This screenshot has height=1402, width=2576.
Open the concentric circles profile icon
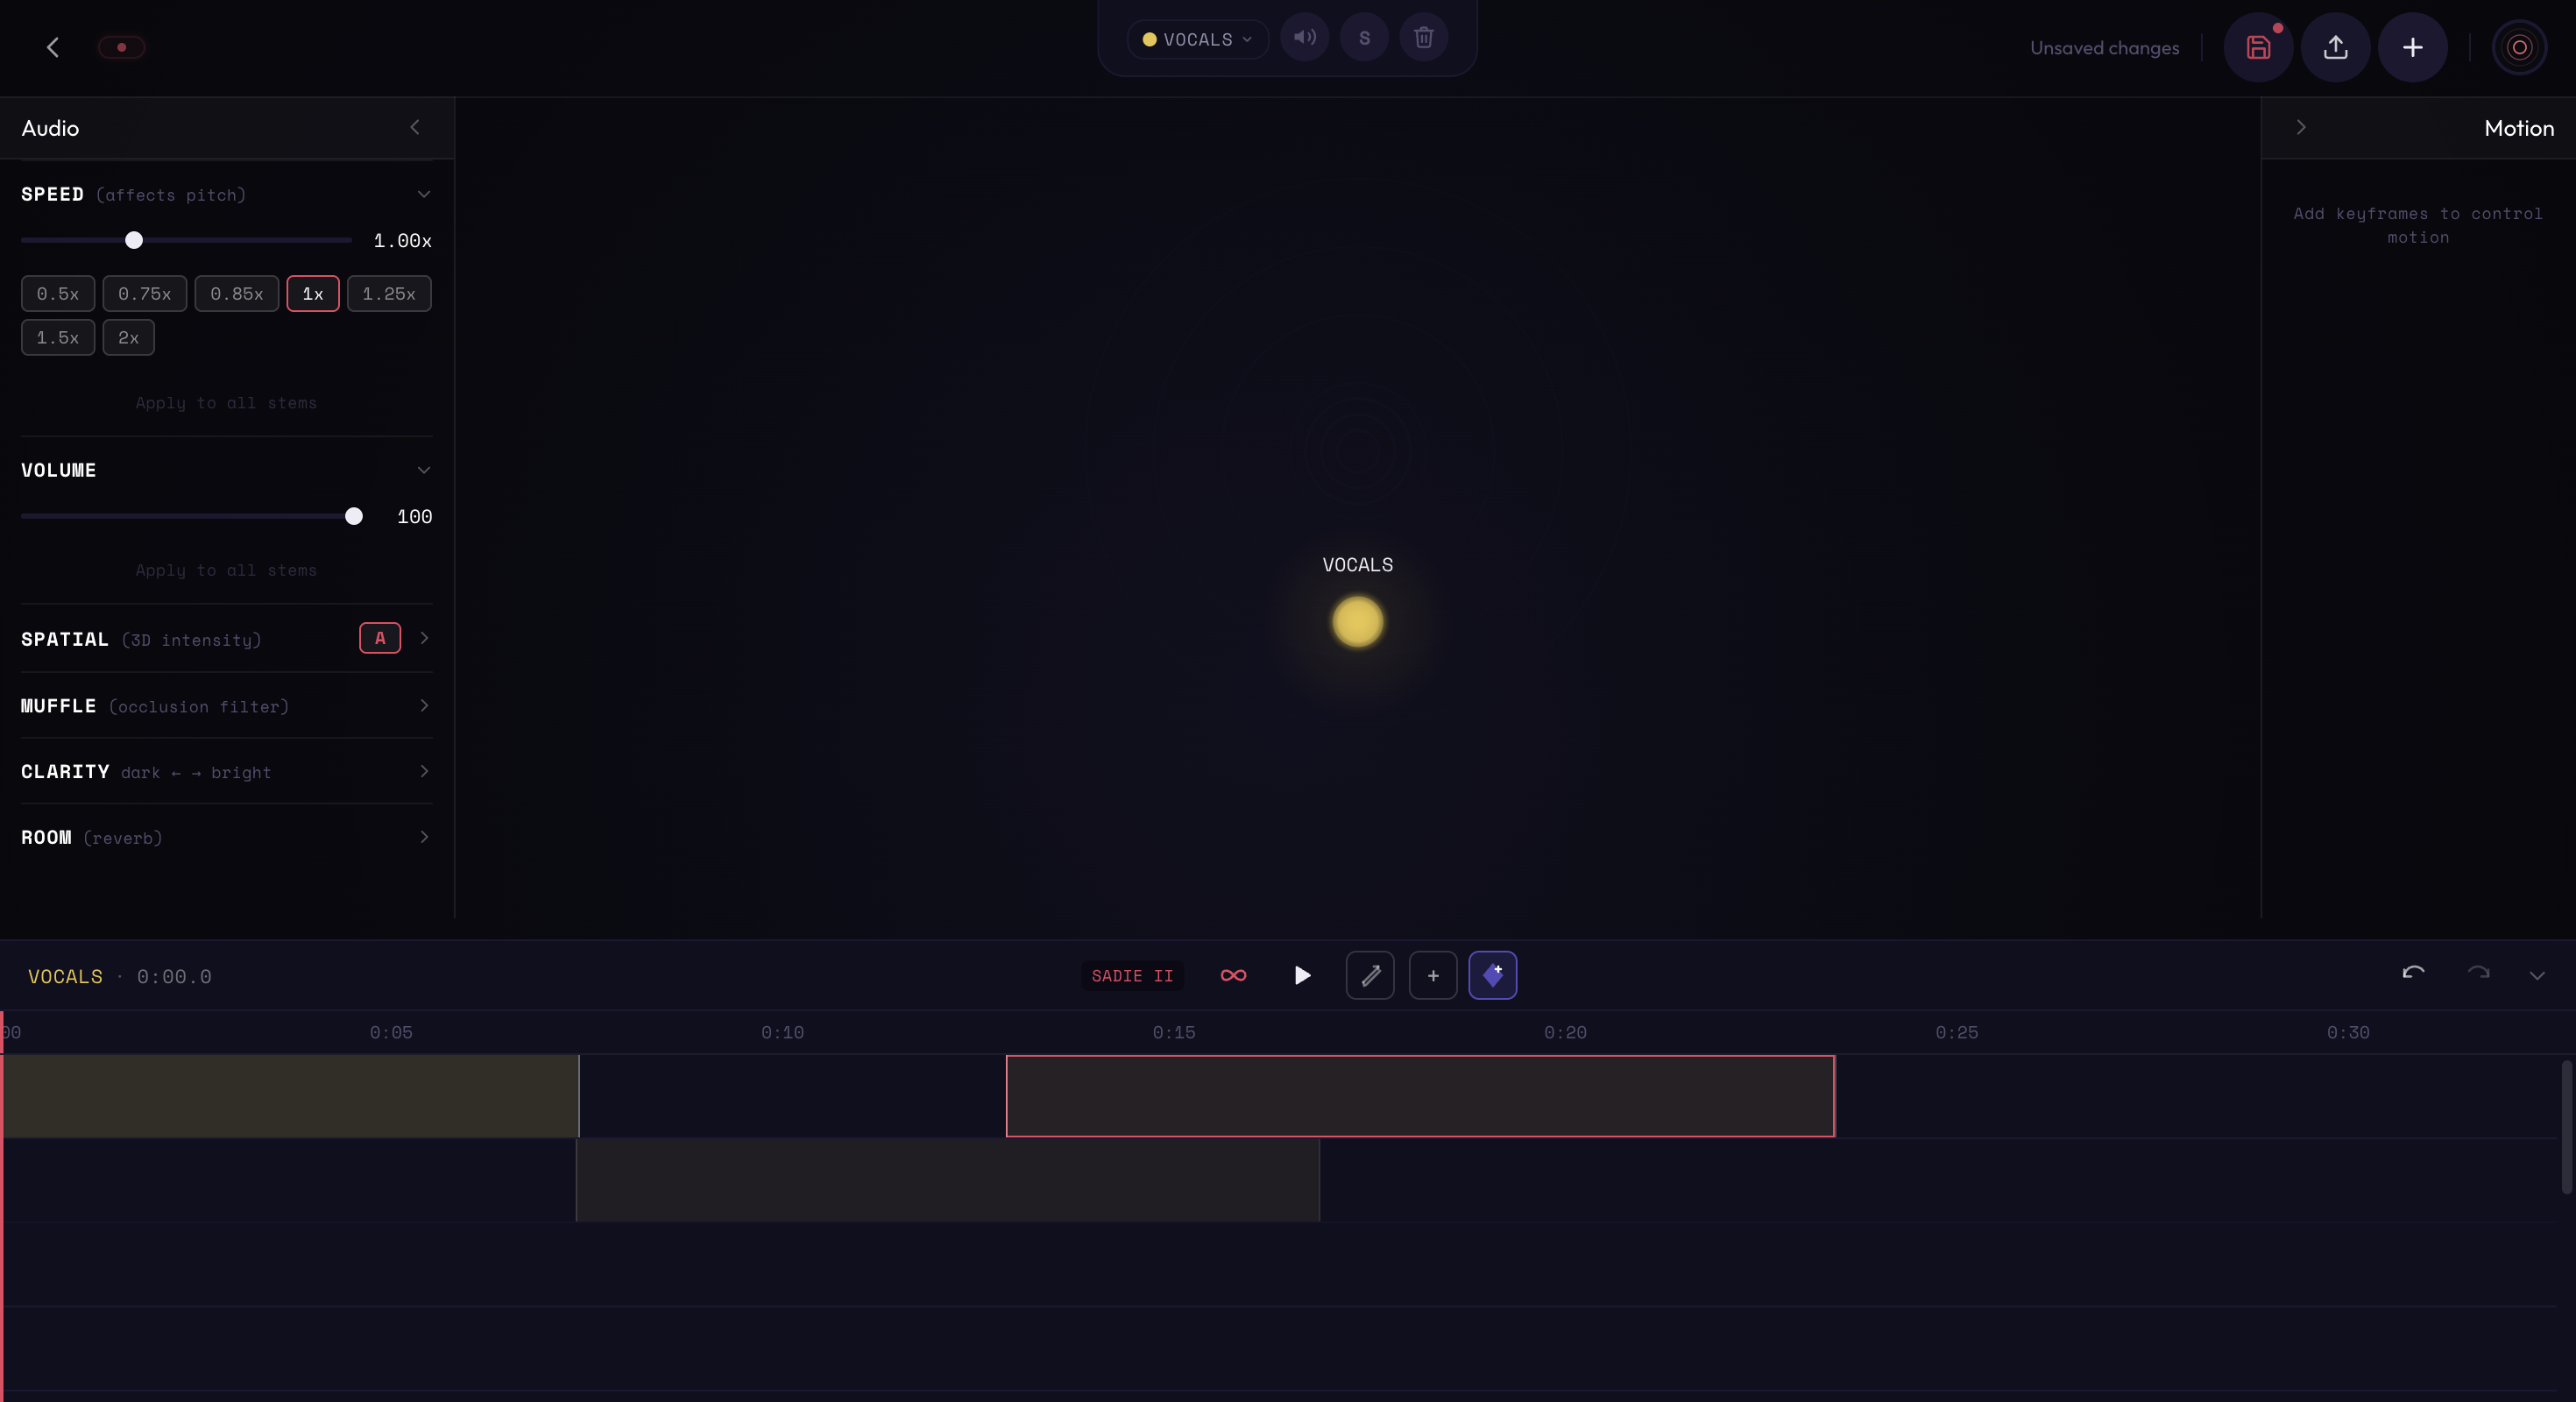[2519, 47]
